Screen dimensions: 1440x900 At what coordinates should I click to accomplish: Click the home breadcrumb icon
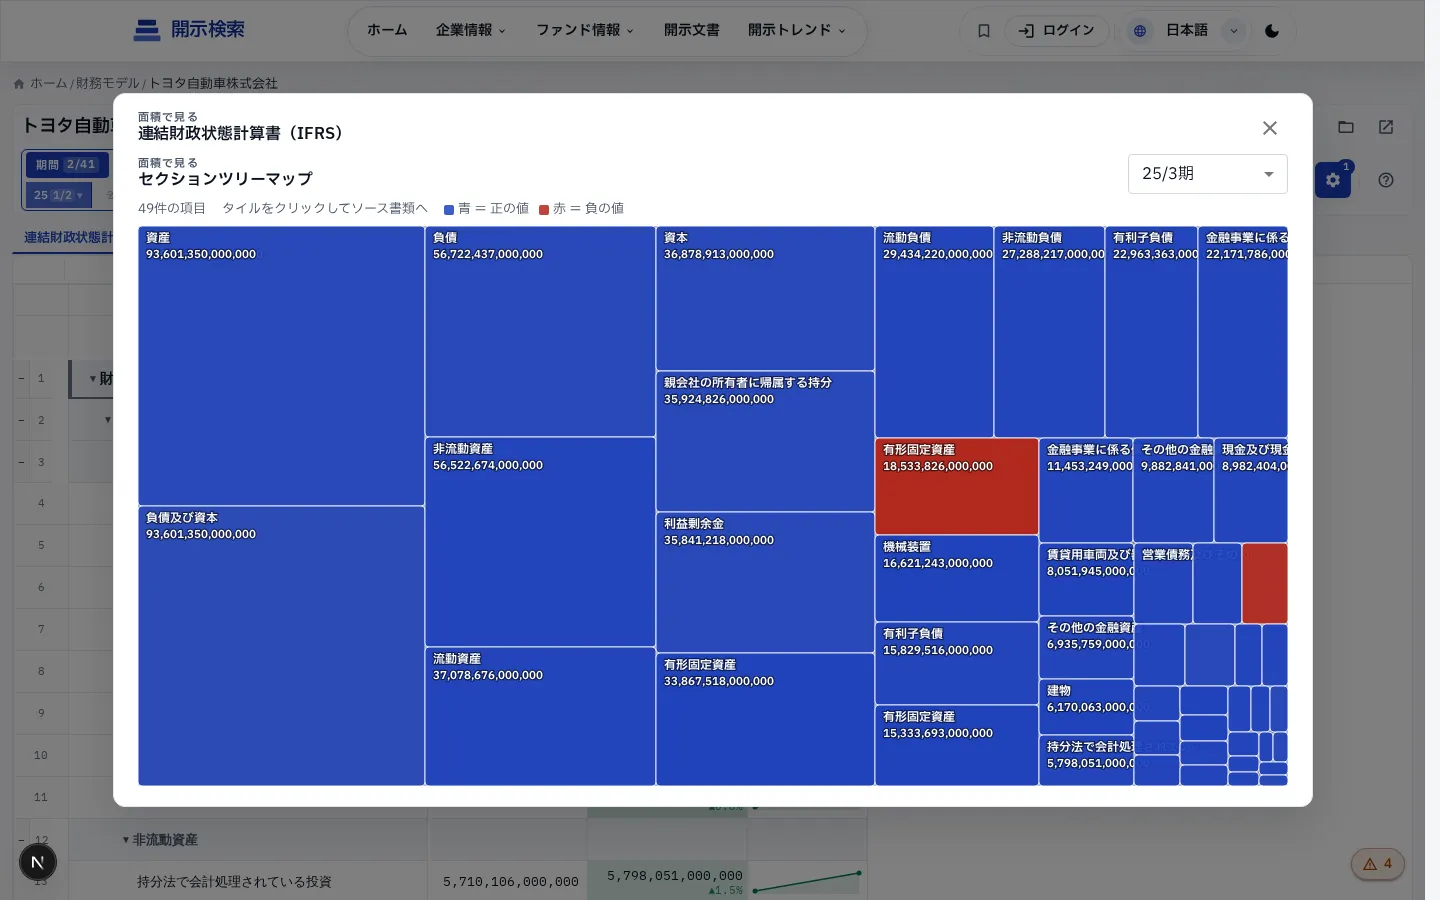coord(19,84)
